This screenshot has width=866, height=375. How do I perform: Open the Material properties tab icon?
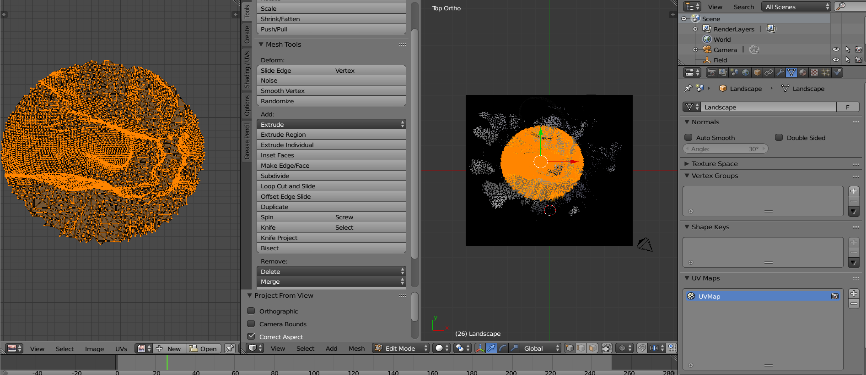tap(802, 72)
